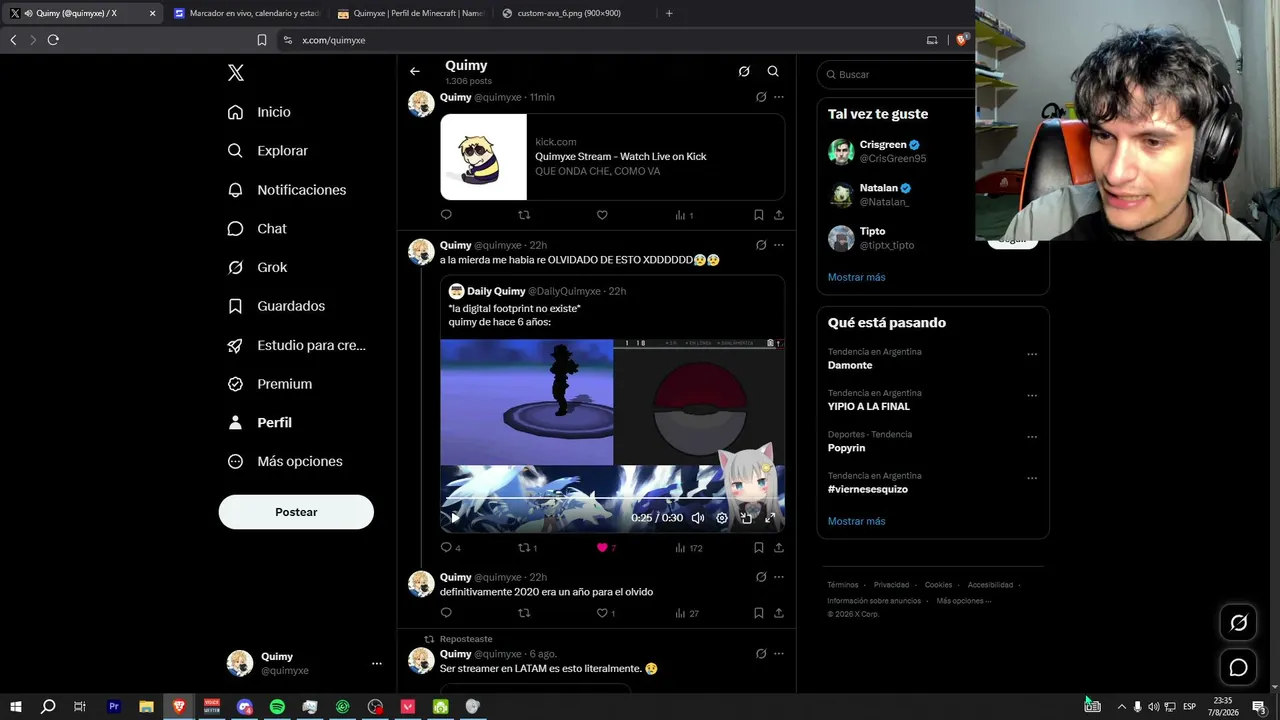Open view stats showing 172 views

pos(689,548)
